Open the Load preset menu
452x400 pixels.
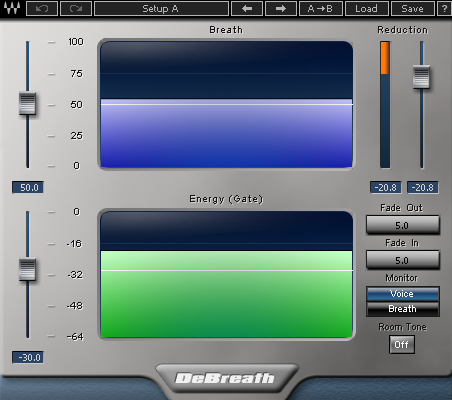pos(367,8)
